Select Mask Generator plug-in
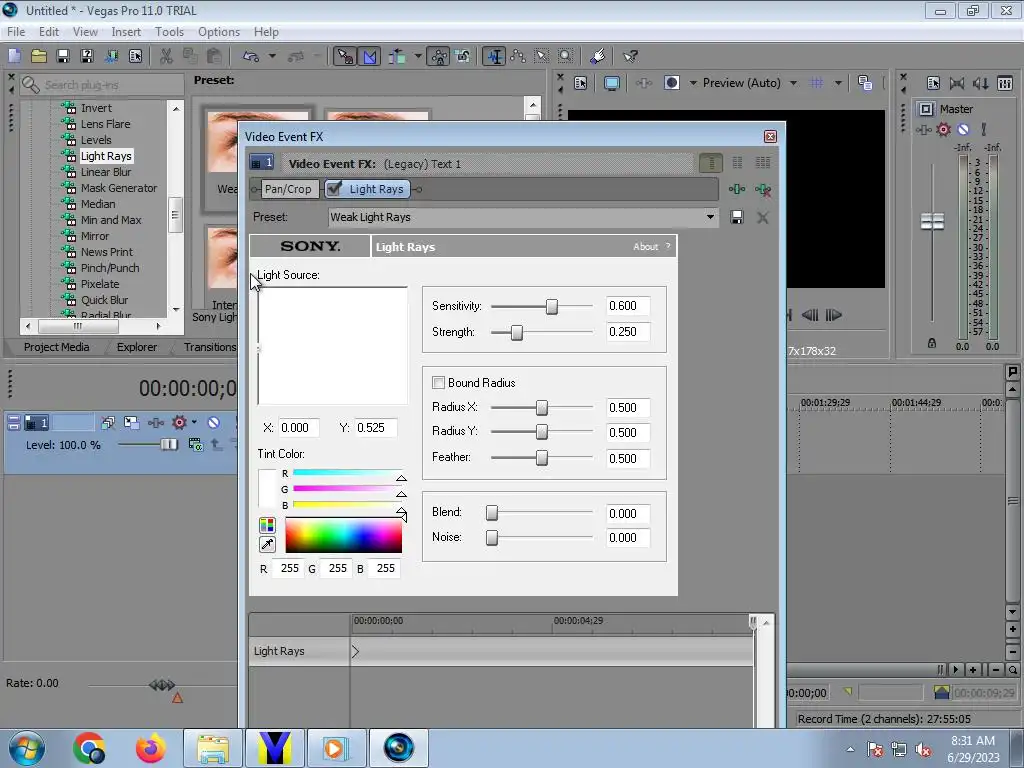The height and width of the screenshot is (768, 1024). (x=119, y=187)
